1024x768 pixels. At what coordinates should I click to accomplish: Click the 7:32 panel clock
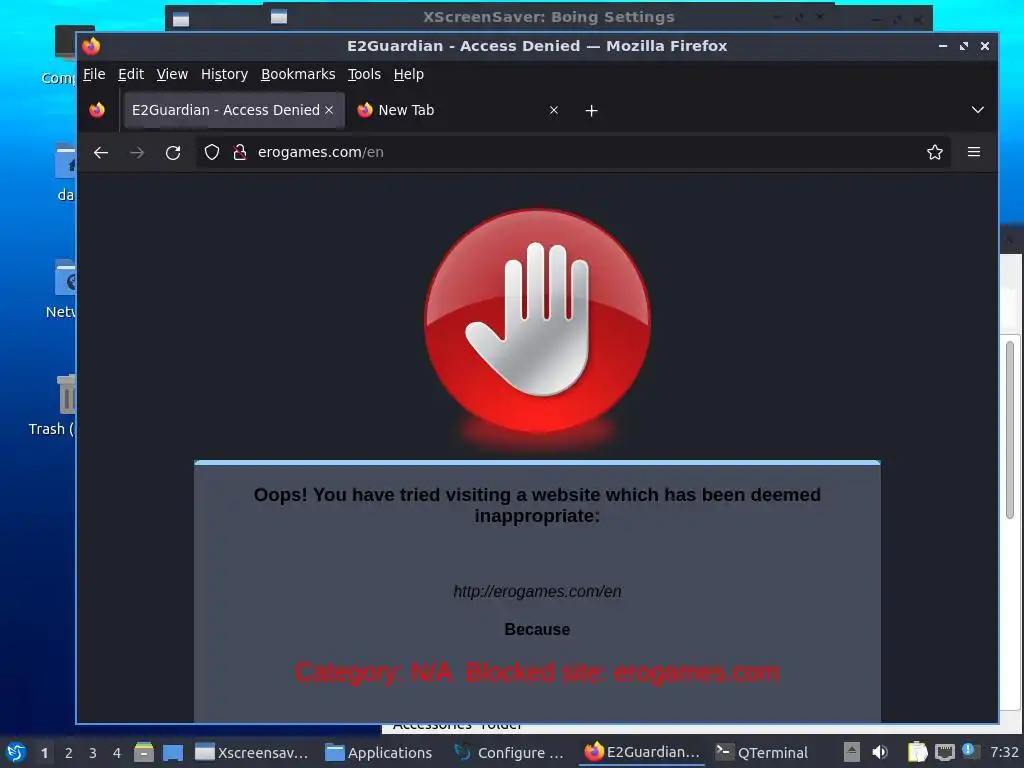pyautogui.click(x=1004, y=752)
